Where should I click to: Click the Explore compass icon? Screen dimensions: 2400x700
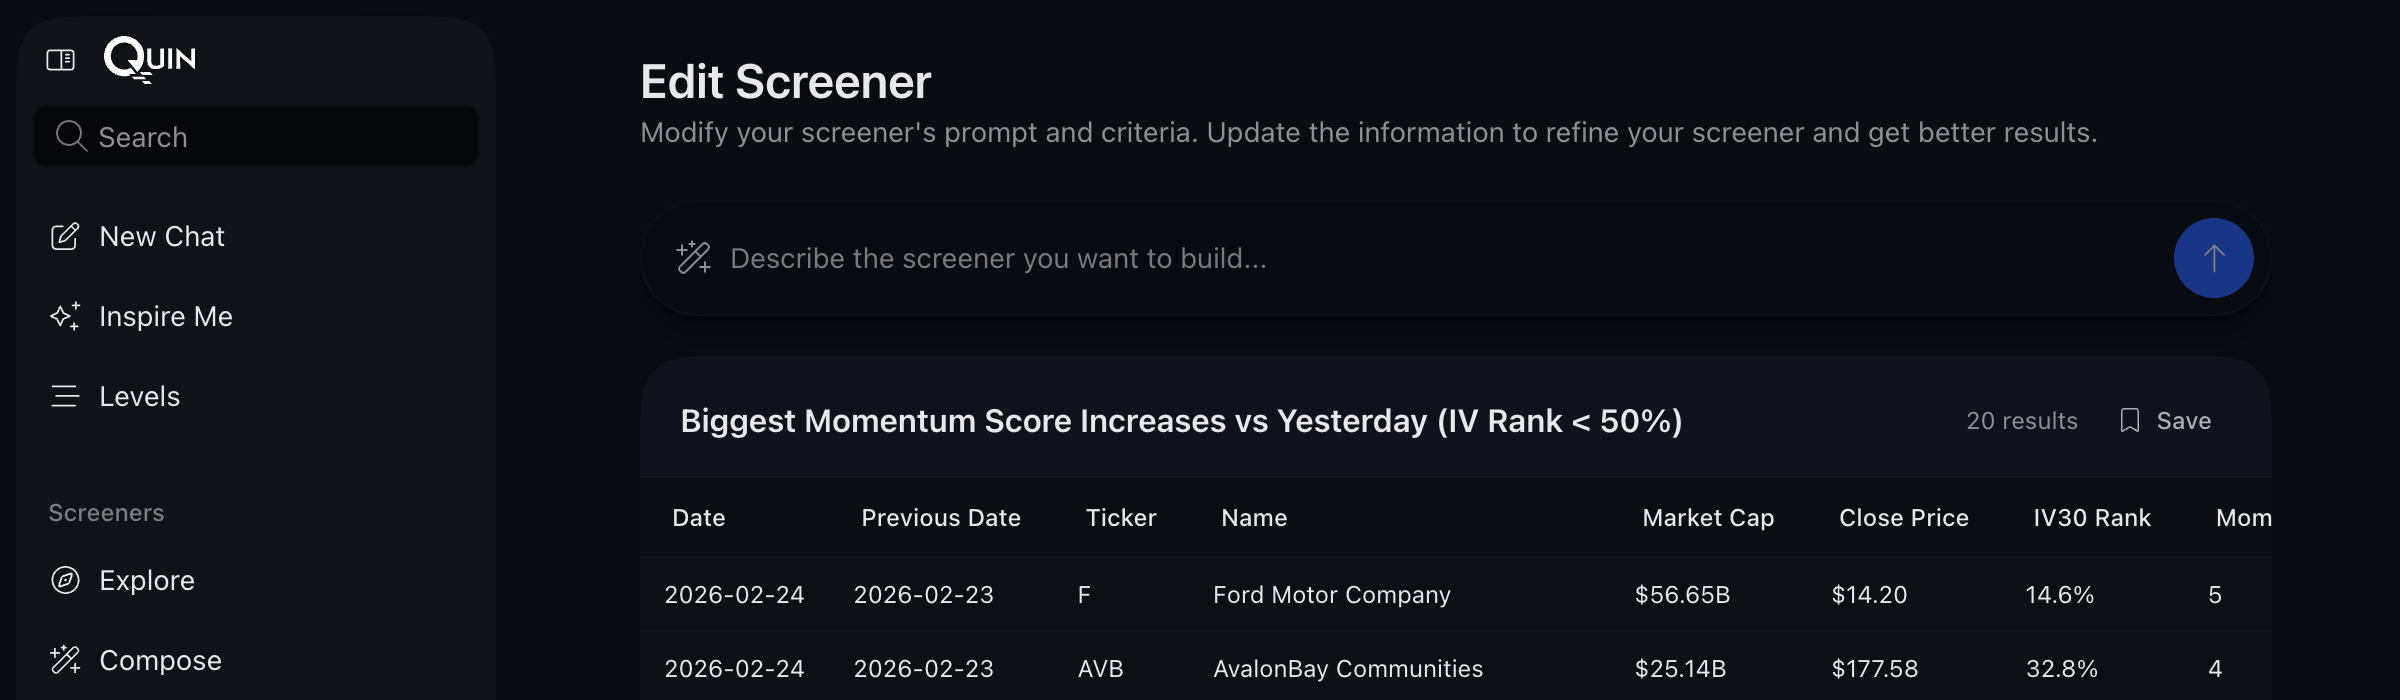click(x=65, y=580)
